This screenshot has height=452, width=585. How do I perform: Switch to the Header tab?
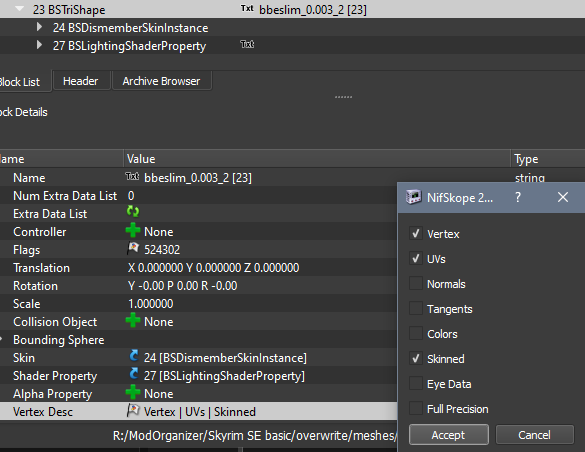tap(82, 81)
